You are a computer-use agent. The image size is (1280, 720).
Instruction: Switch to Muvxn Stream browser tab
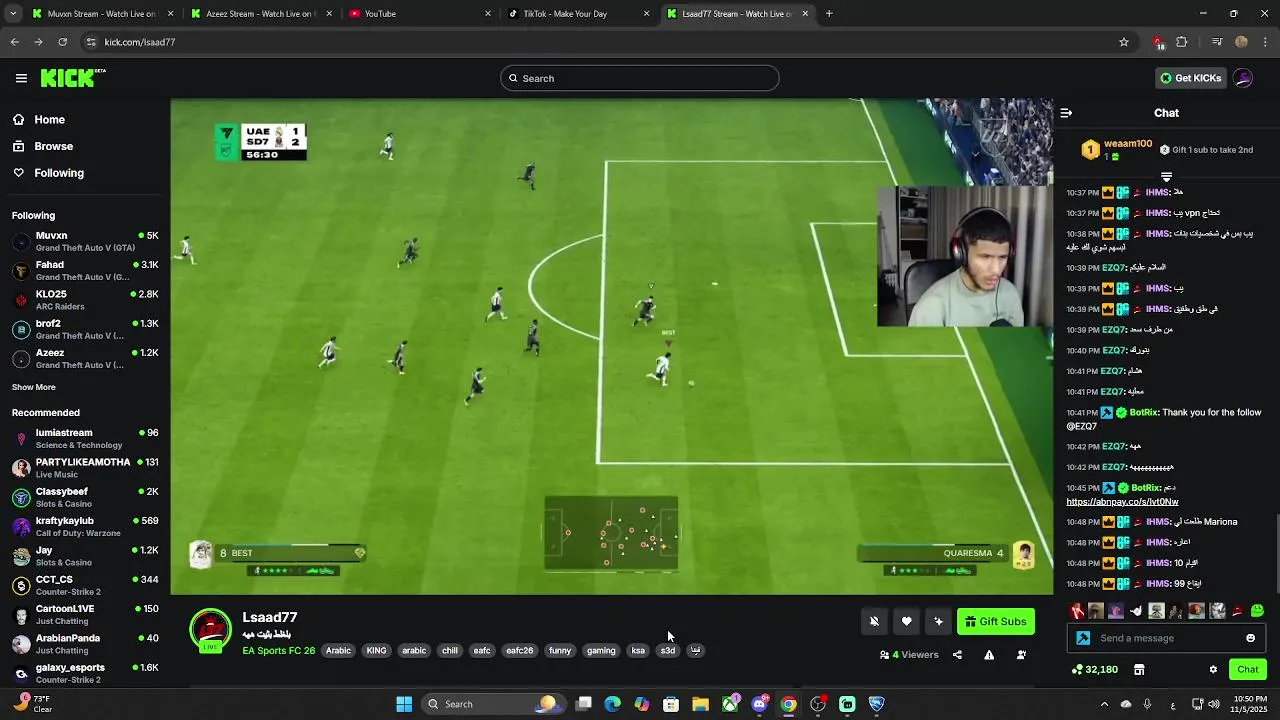pos(95,14)
